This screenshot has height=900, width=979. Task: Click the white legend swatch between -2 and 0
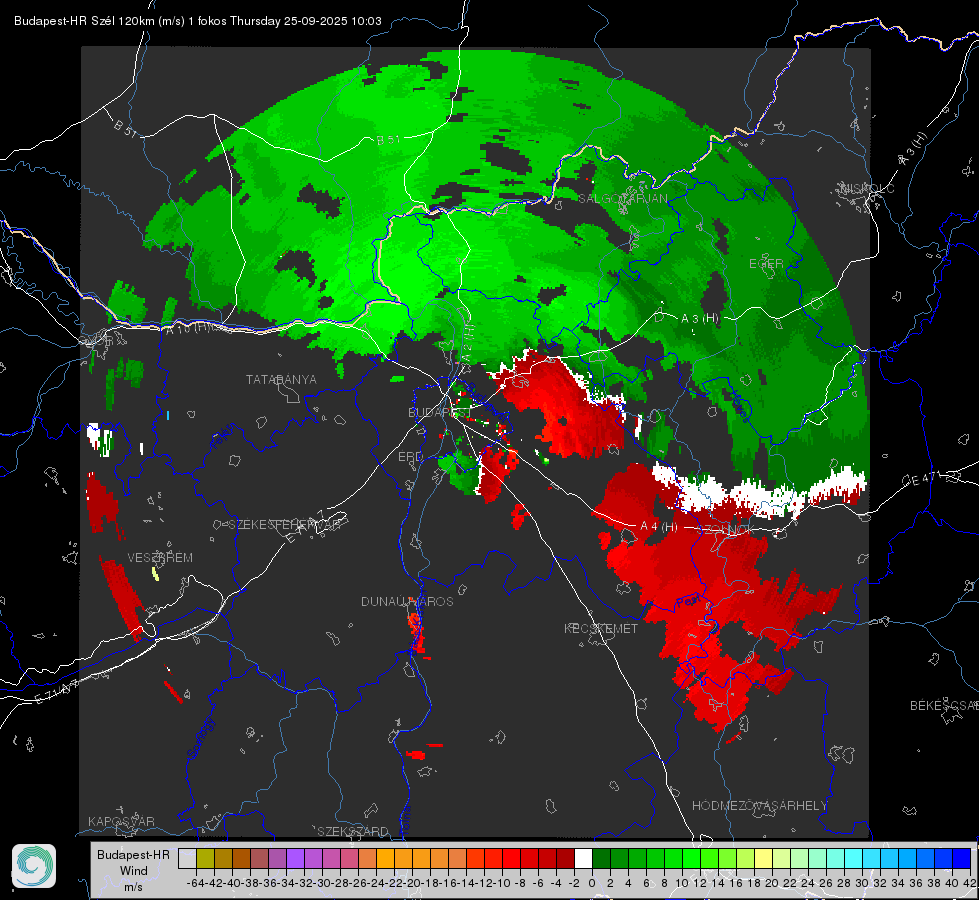point(583,858)
